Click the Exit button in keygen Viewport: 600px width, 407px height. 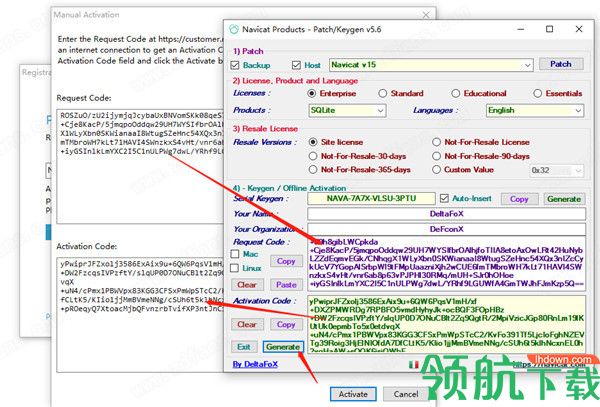coord(244,347)
